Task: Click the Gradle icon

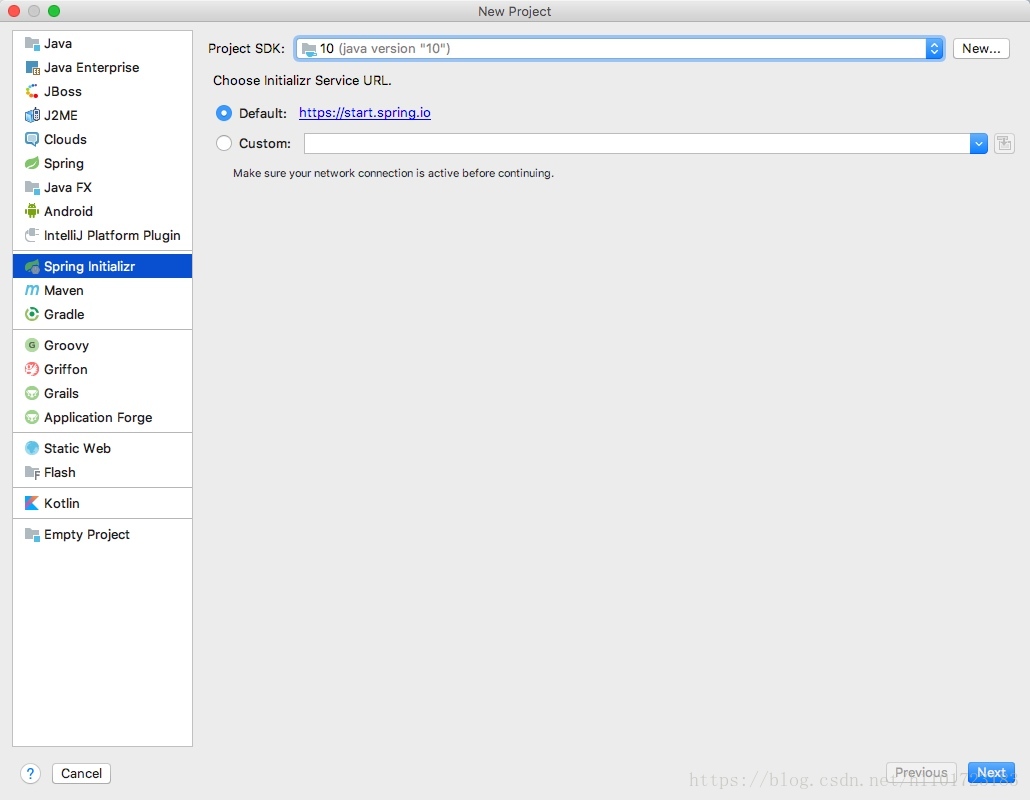Action: tap(32, 314)
